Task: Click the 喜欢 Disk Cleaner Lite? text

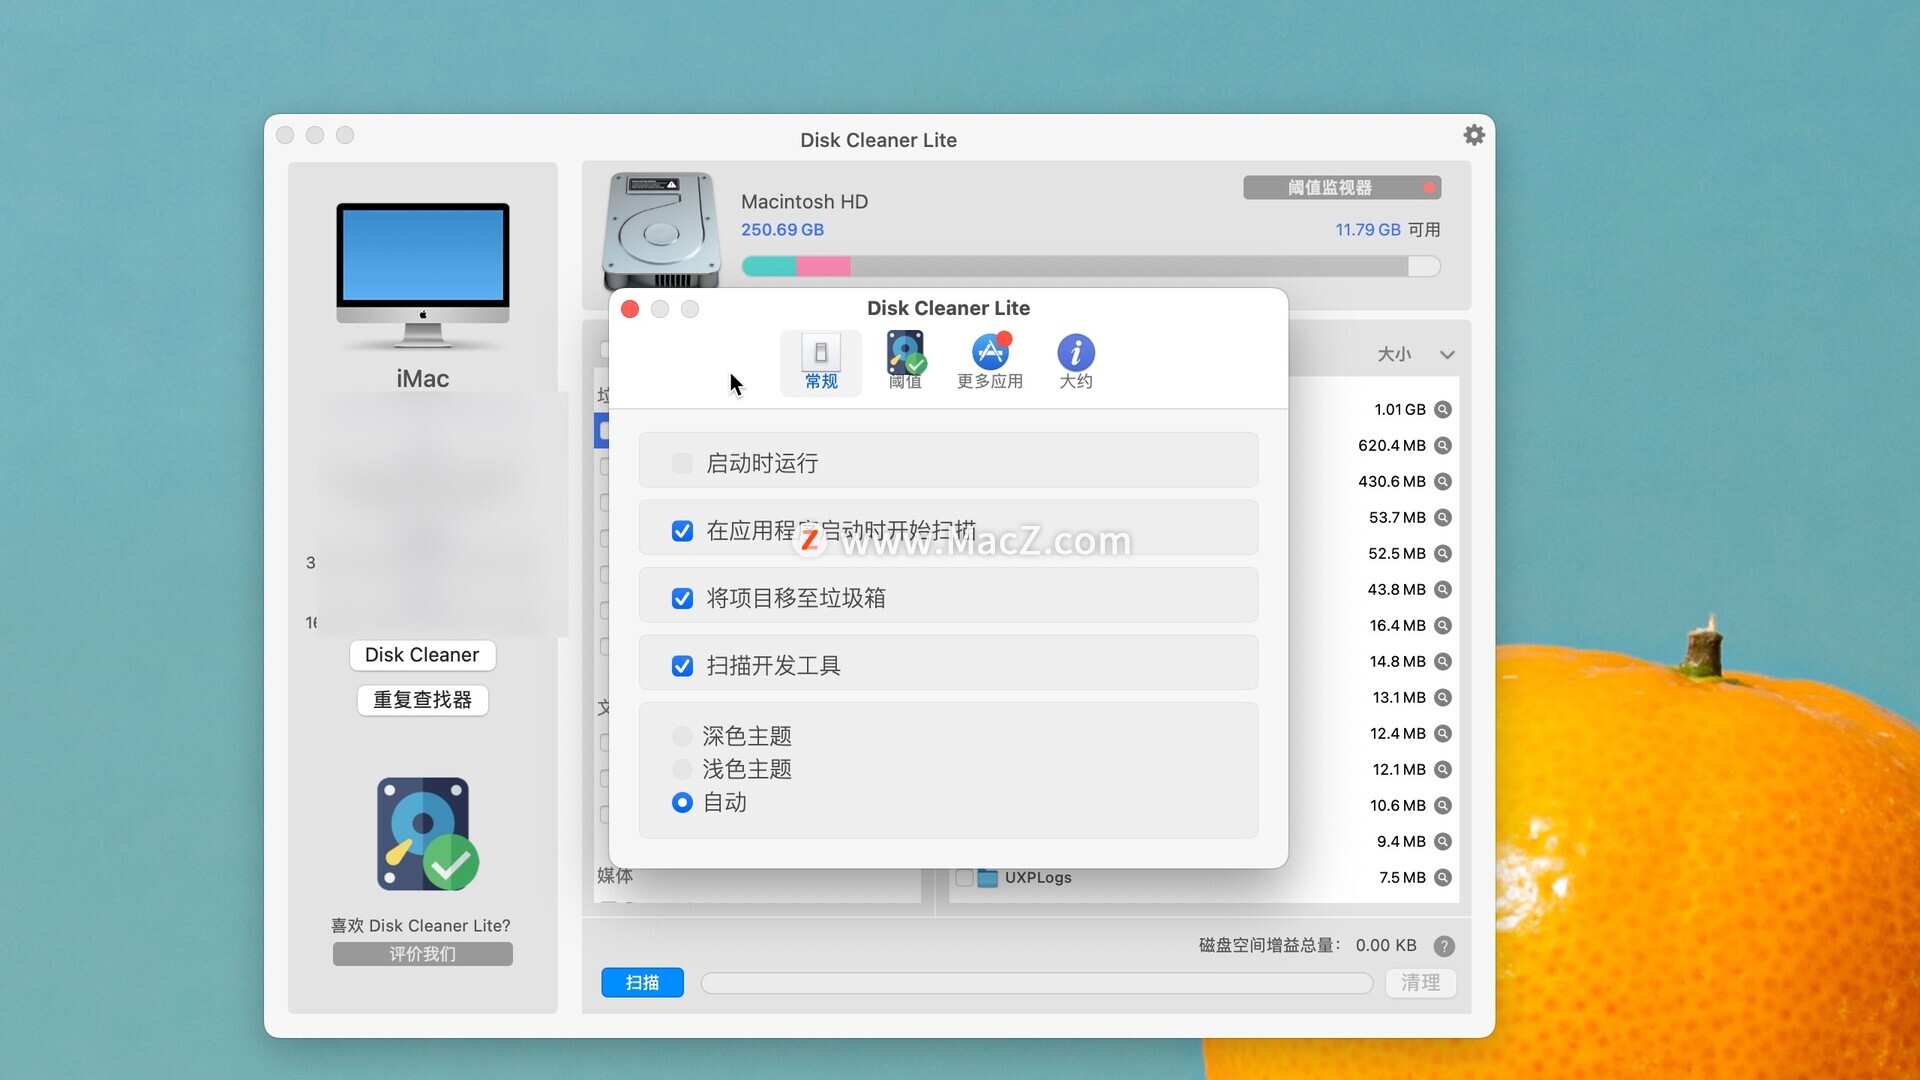Action: click(x=421, y=926)
